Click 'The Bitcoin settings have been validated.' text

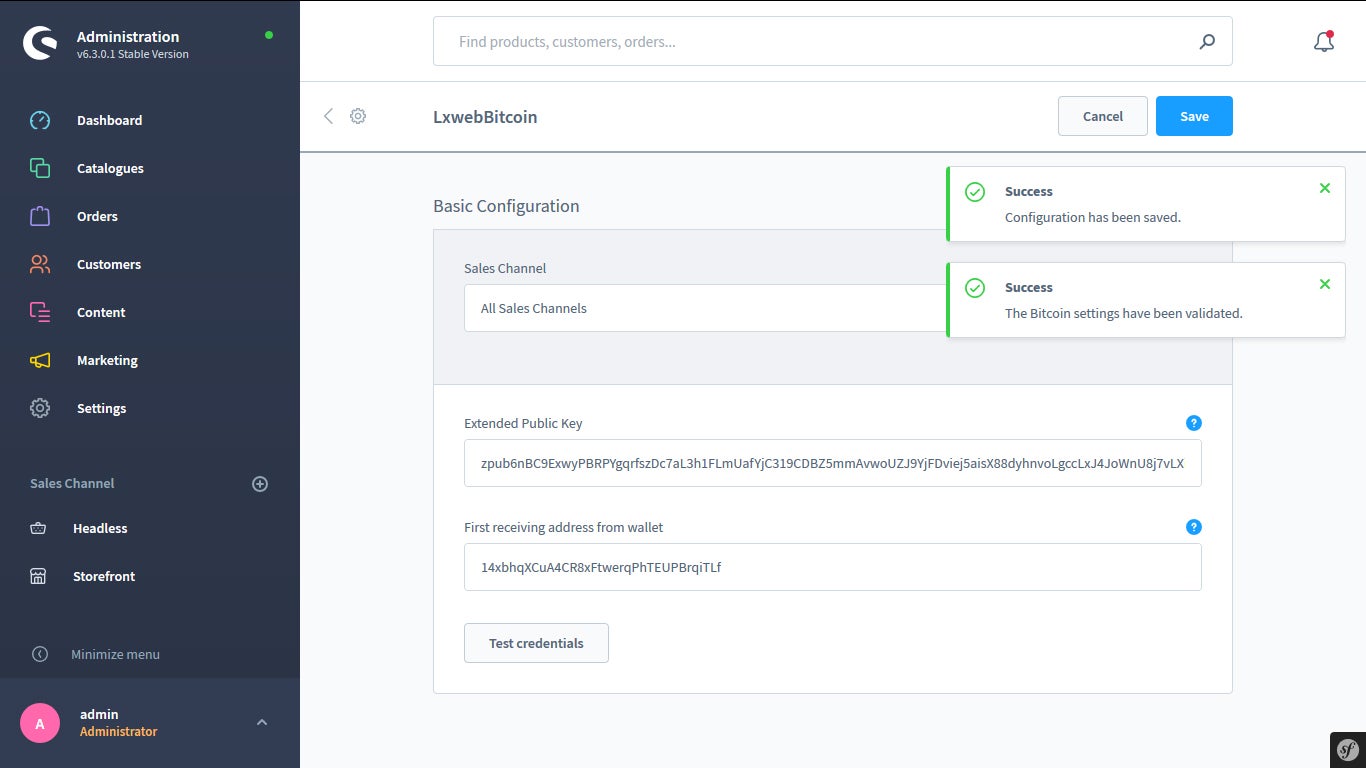1124,313
